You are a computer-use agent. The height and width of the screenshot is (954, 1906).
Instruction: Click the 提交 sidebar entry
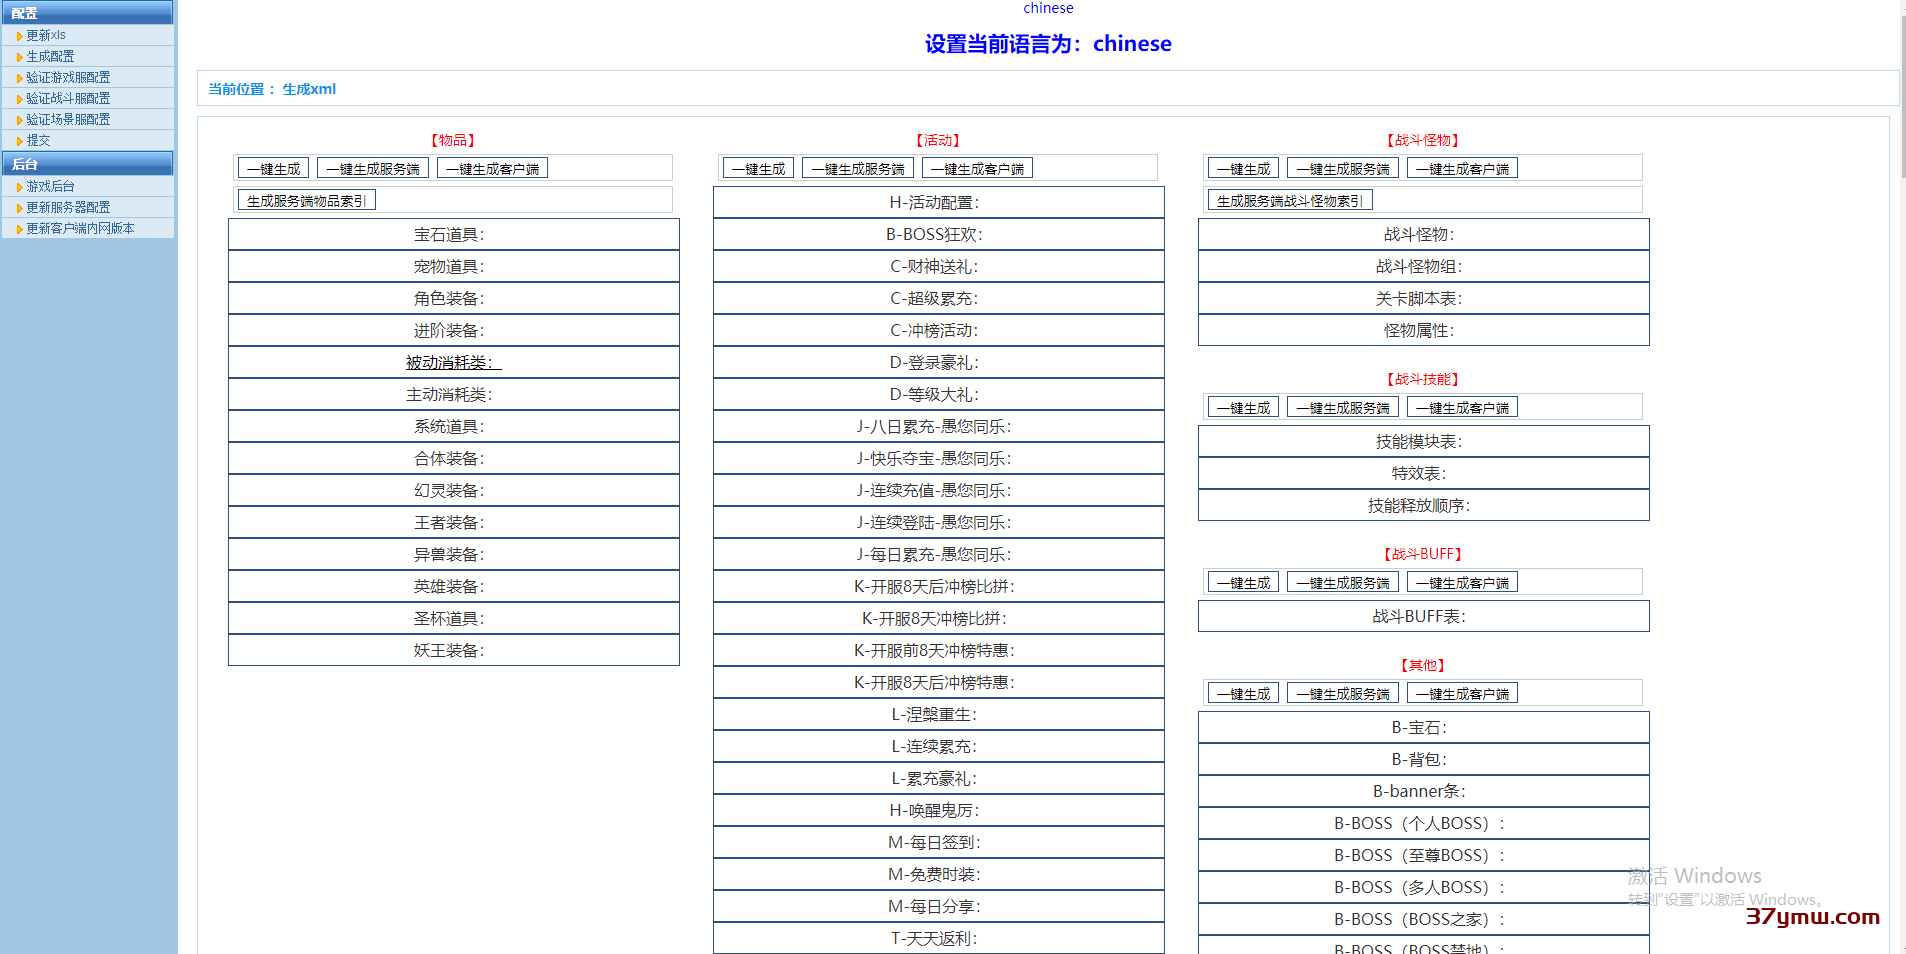[38, 140]
